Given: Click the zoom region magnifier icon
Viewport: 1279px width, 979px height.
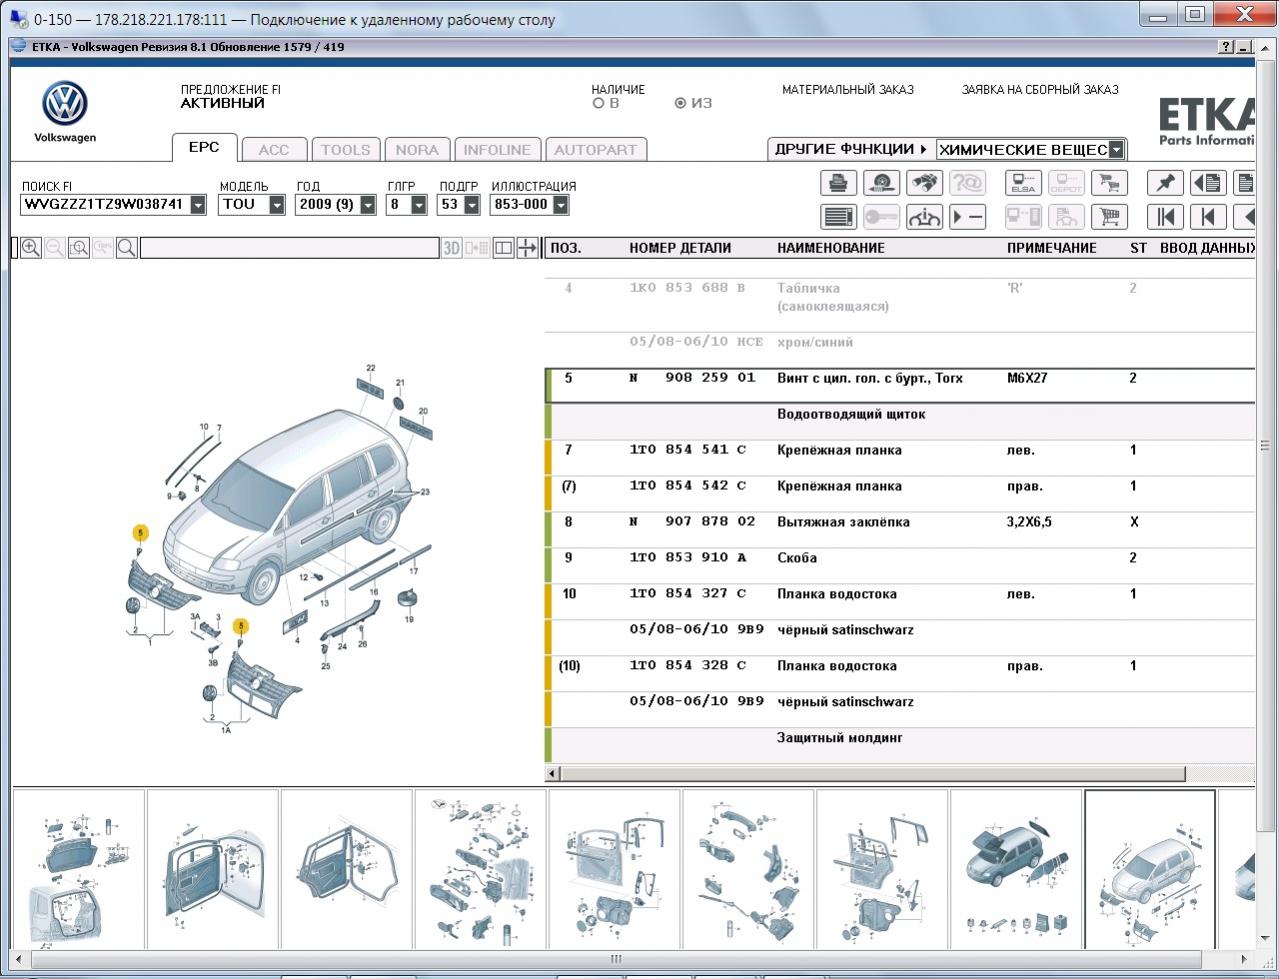Looking at the screenshot, I should coord(79,248).
